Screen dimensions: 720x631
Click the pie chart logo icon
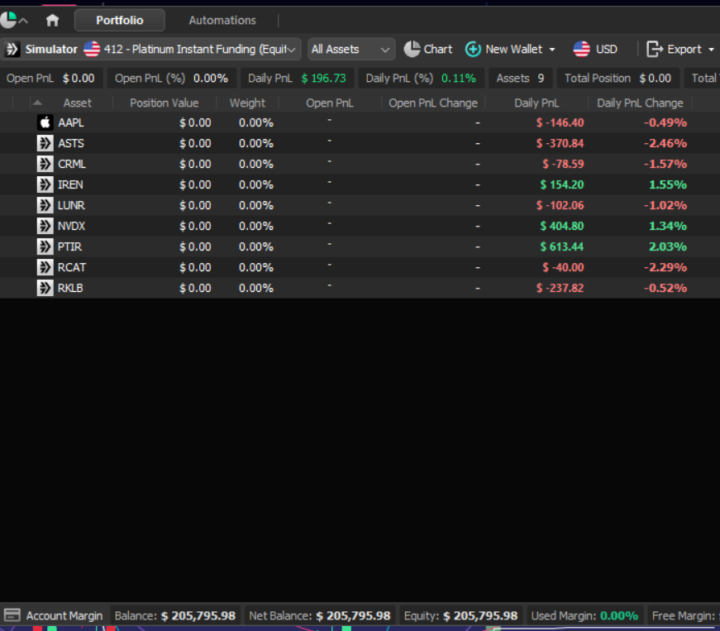click(9, 20)
